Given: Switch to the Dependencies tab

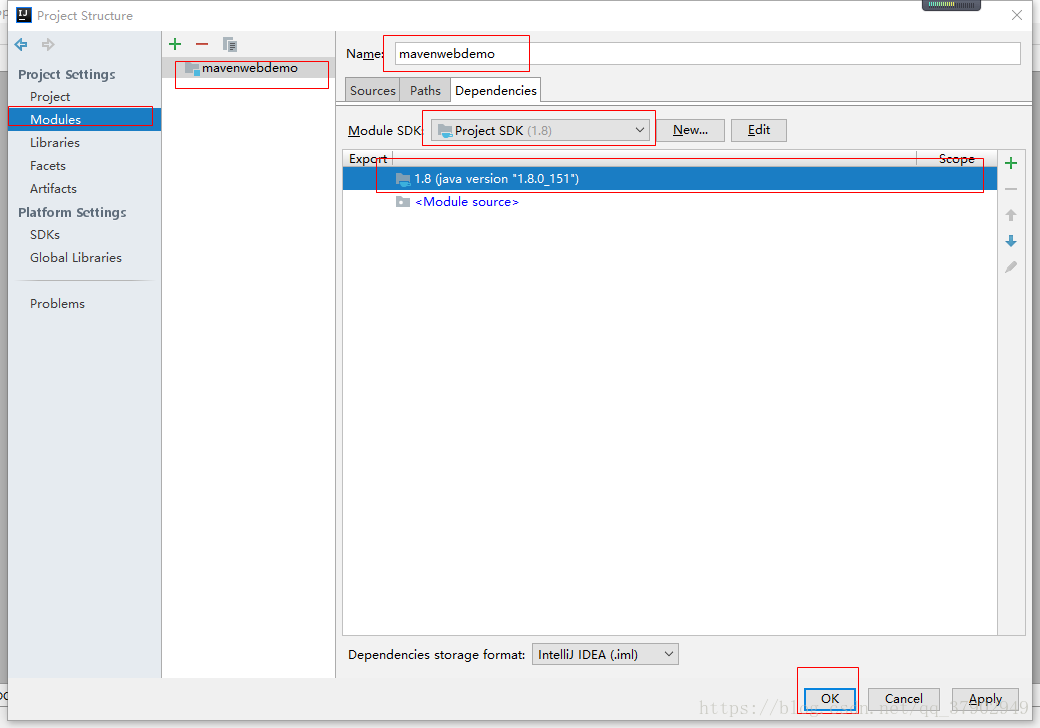Looking at the screenshot, I should tap(495, 91).
